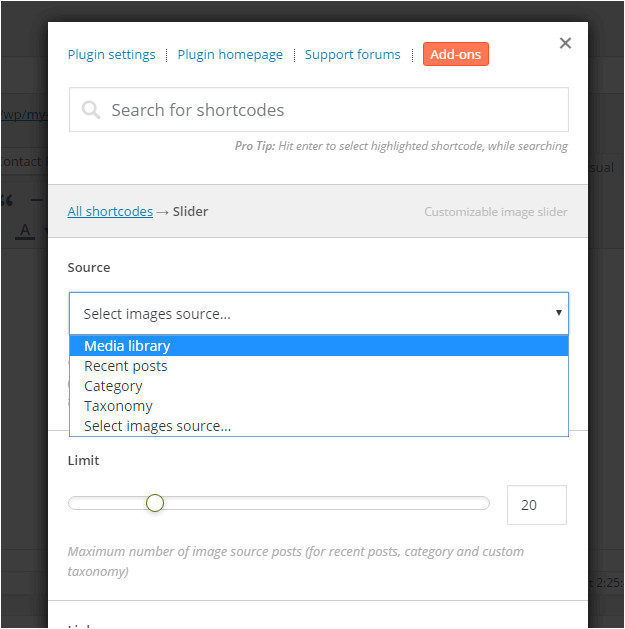Click the Limit value field showing 20
The image size is (625, 629).
536,505
